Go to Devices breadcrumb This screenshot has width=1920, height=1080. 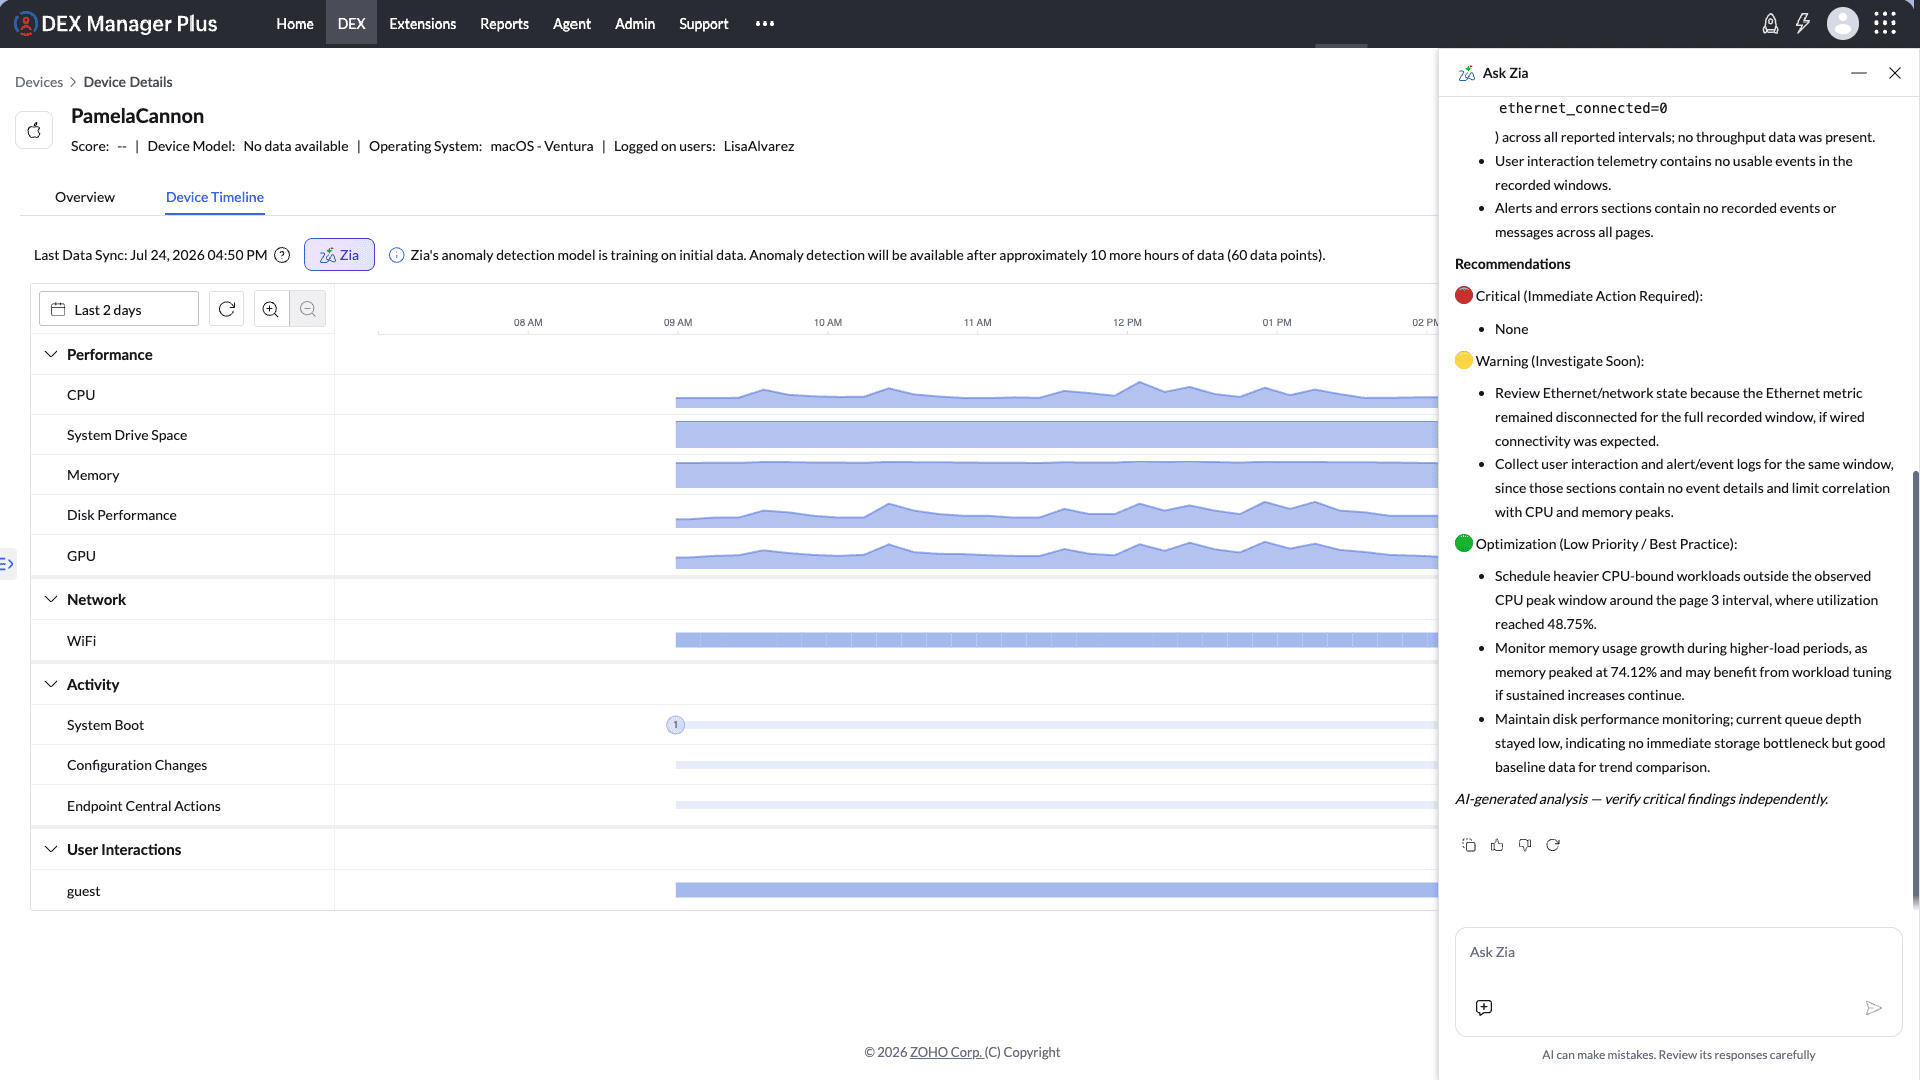(x=39, y=82)
